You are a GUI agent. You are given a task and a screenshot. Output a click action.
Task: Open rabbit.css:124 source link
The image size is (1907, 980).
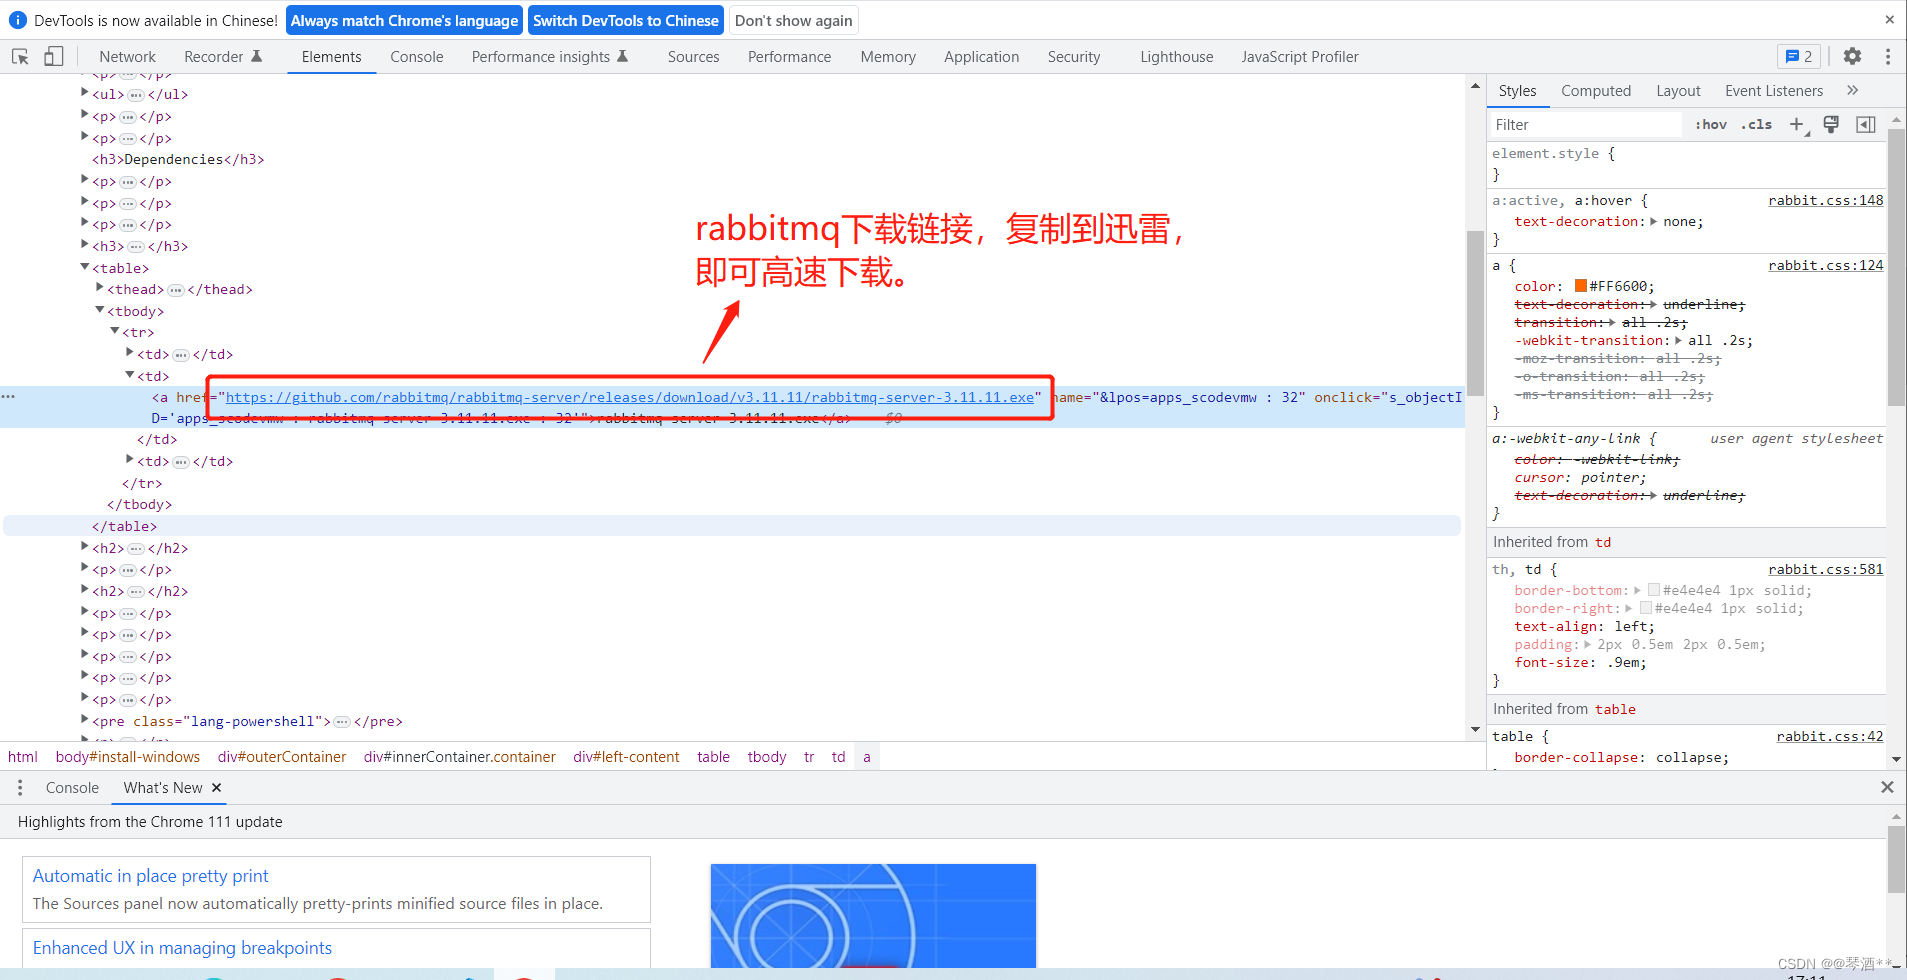[x=1825, y=265]
